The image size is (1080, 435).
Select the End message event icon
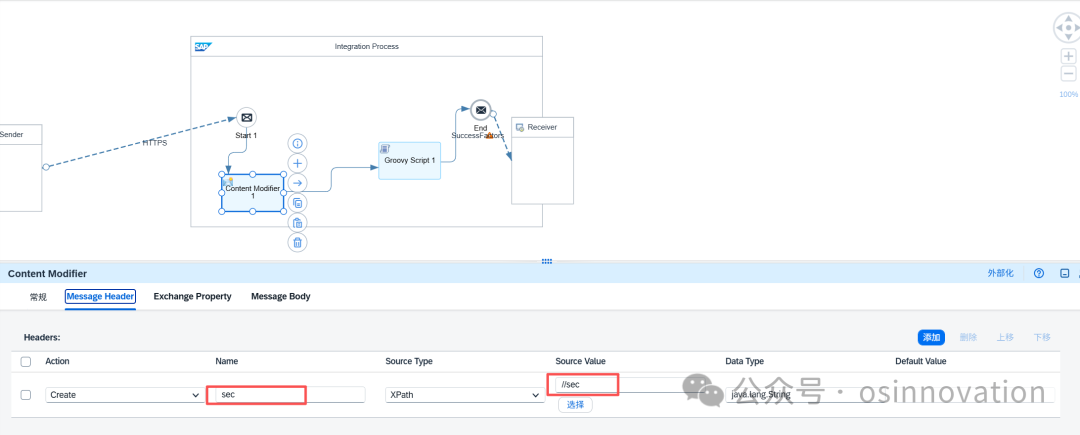481,110
